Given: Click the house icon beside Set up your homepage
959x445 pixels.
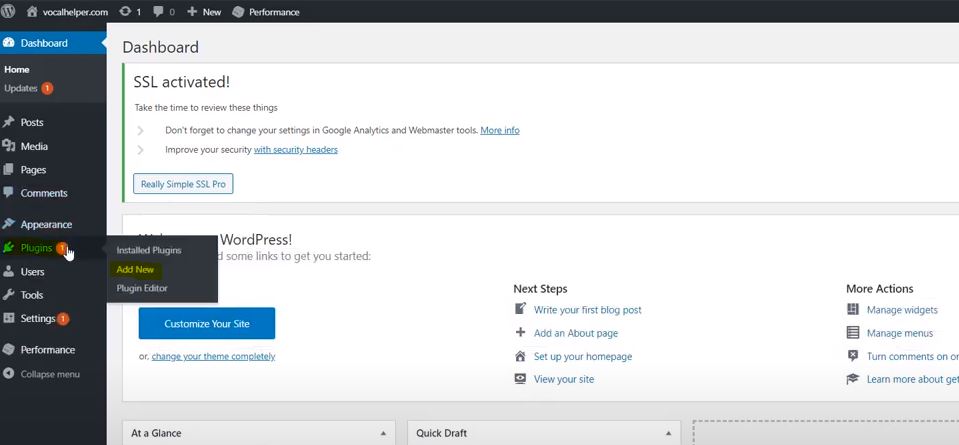Looking at the screenshot, I should coord(520,356).
